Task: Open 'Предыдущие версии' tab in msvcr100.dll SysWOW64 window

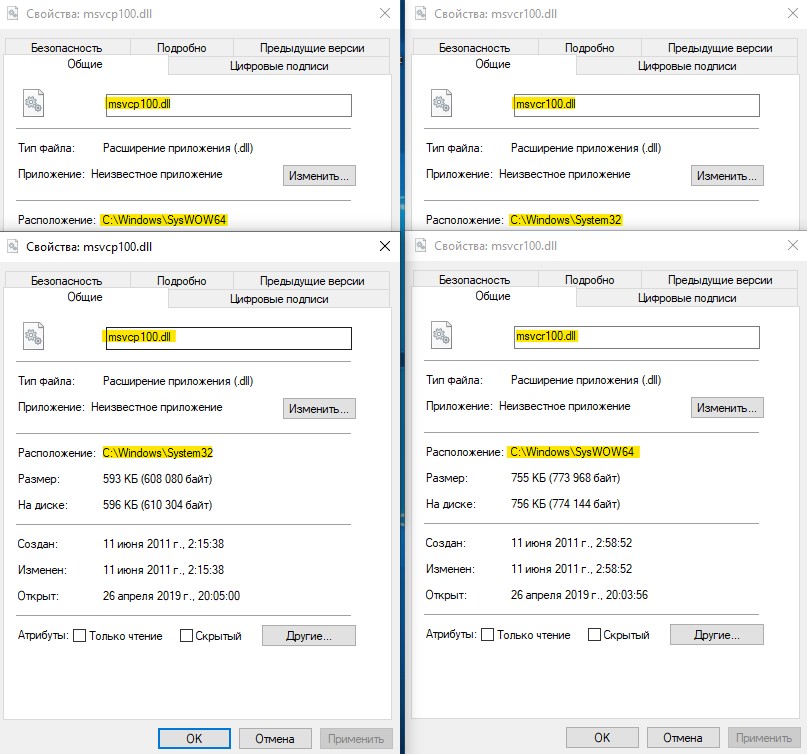Action: coord(720,279)
